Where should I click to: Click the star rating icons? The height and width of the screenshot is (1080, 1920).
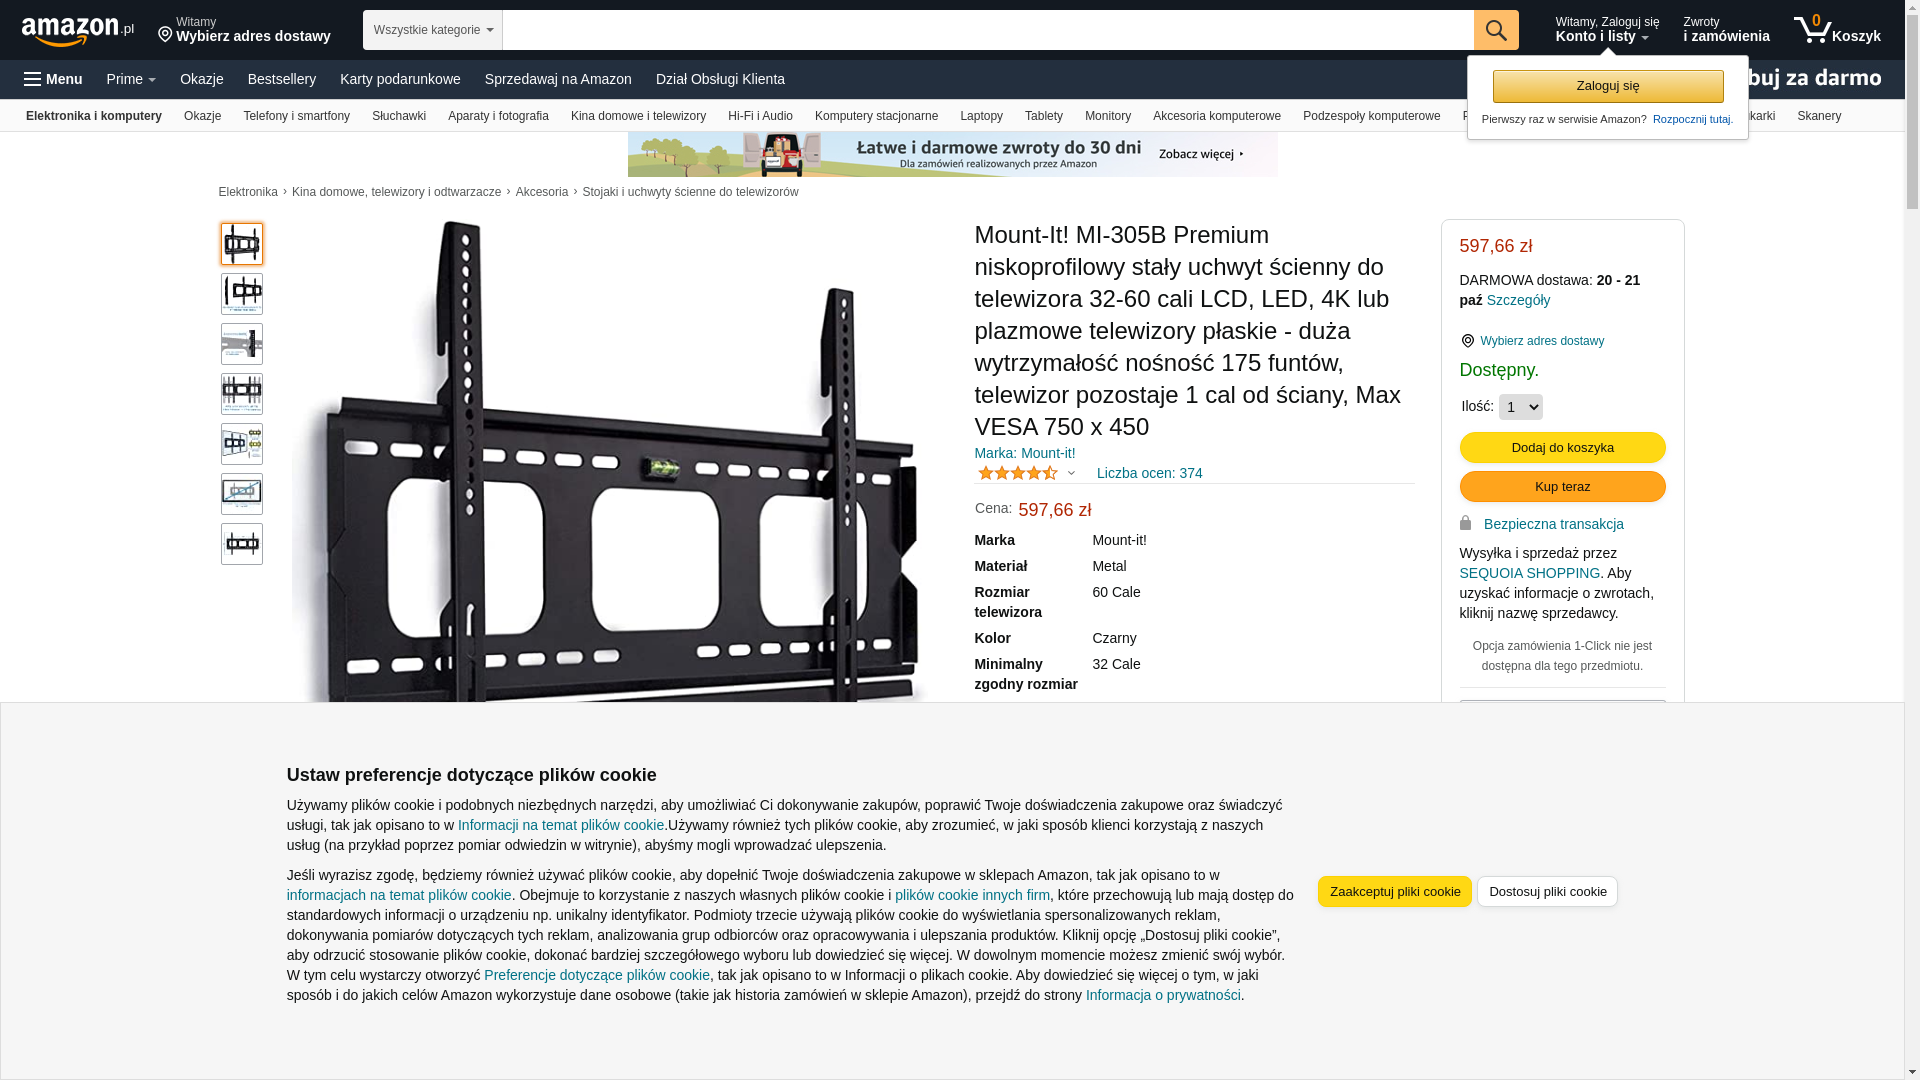click(x=1018, y=473)
